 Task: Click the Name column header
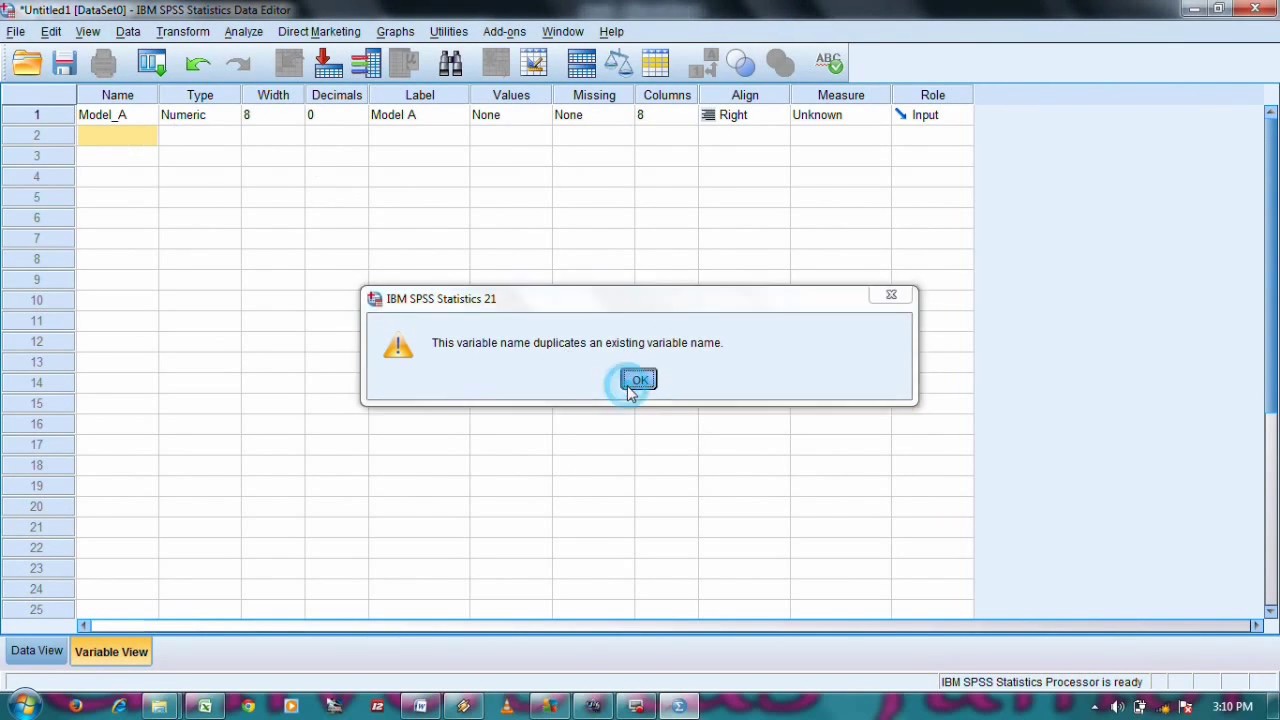118,95
